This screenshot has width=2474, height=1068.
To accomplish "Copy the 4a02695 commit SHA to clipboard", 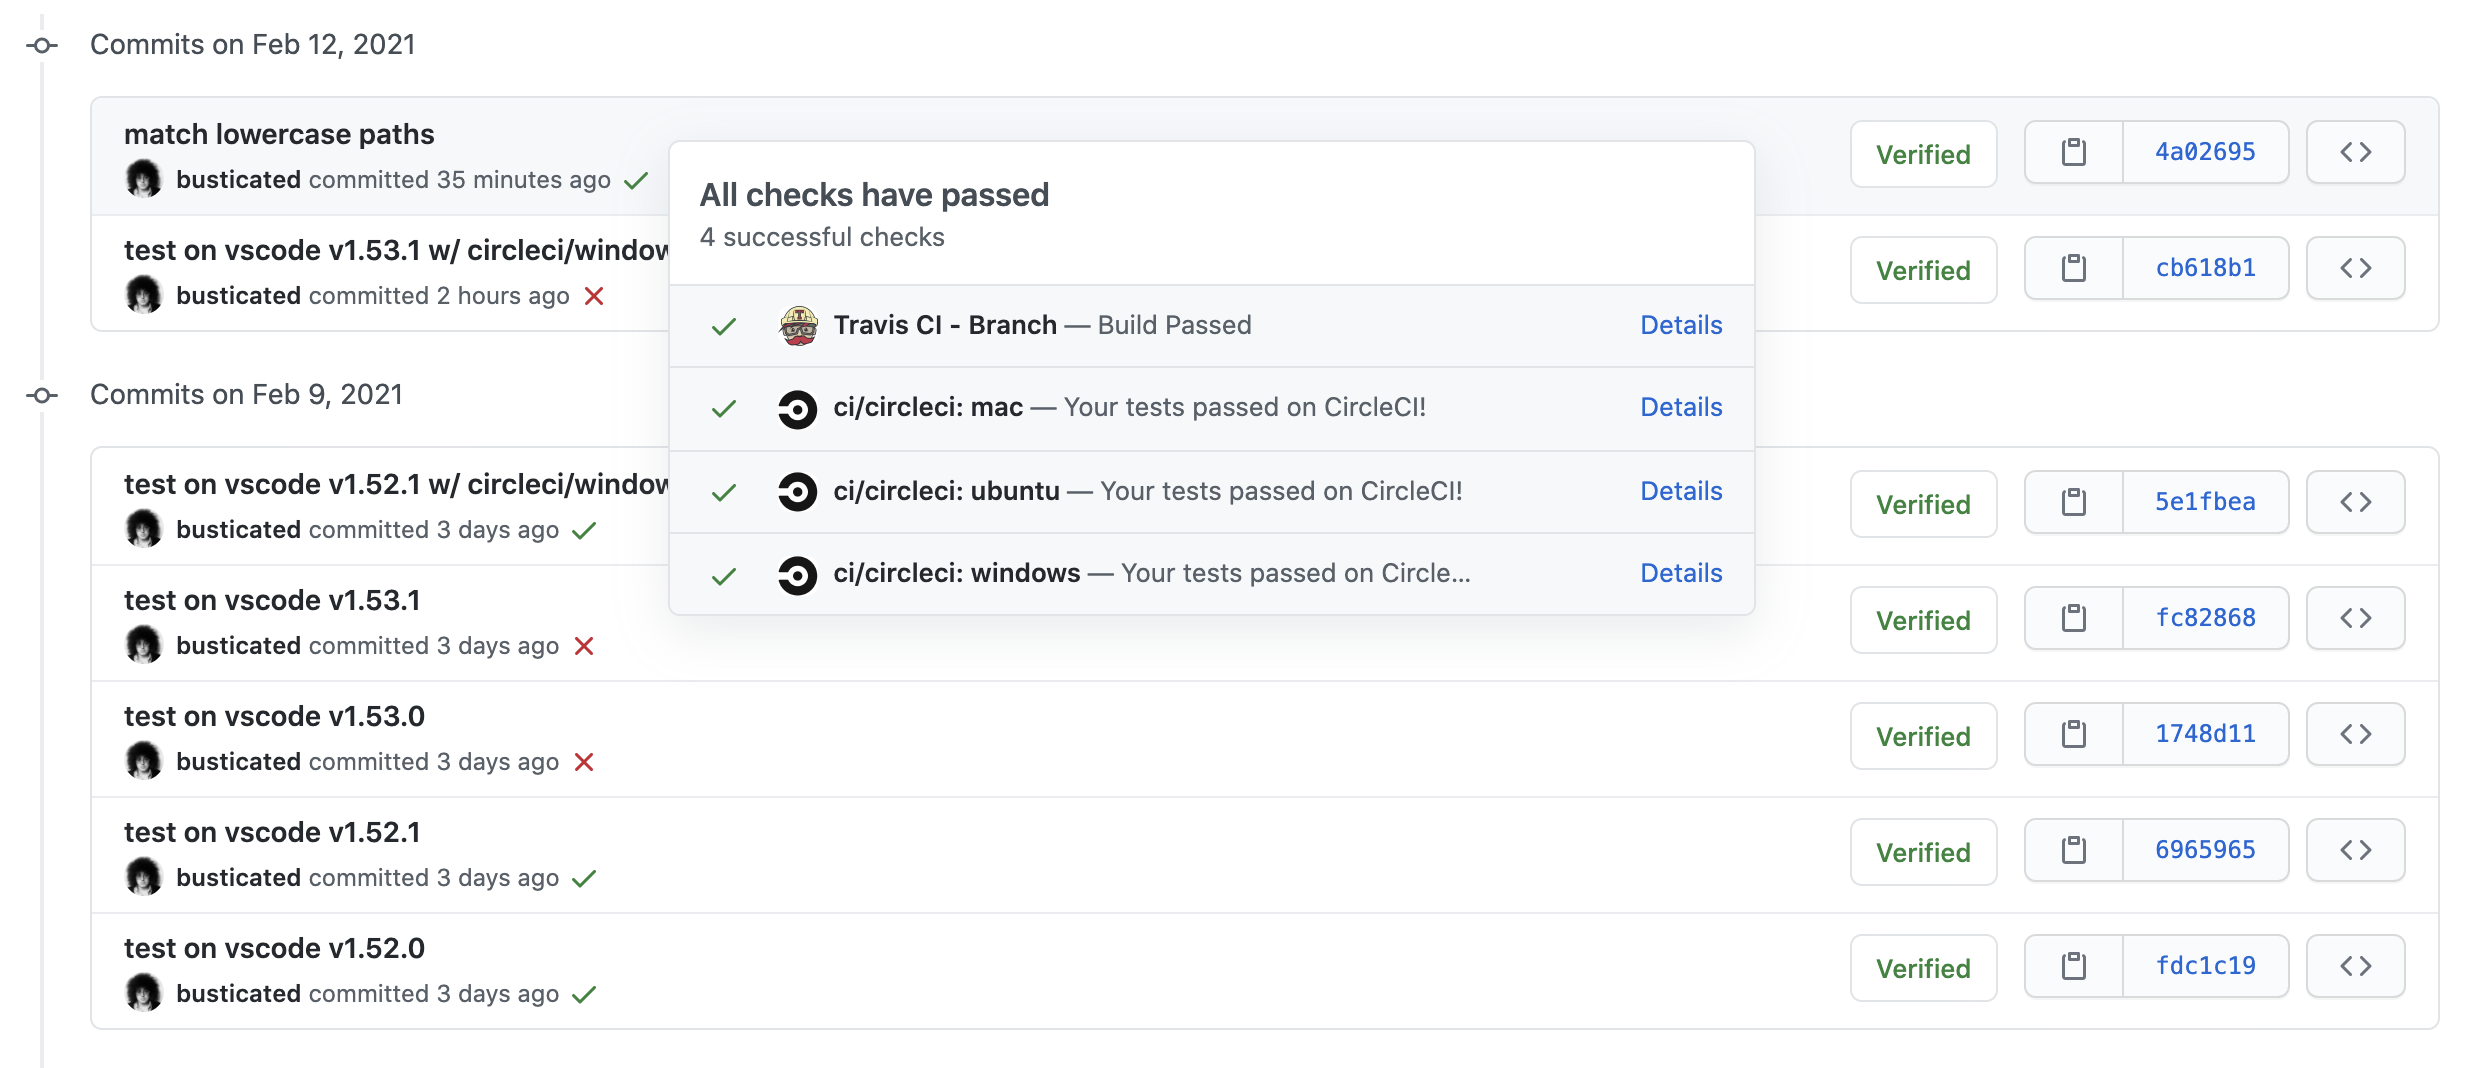I will click(2074, 152).
